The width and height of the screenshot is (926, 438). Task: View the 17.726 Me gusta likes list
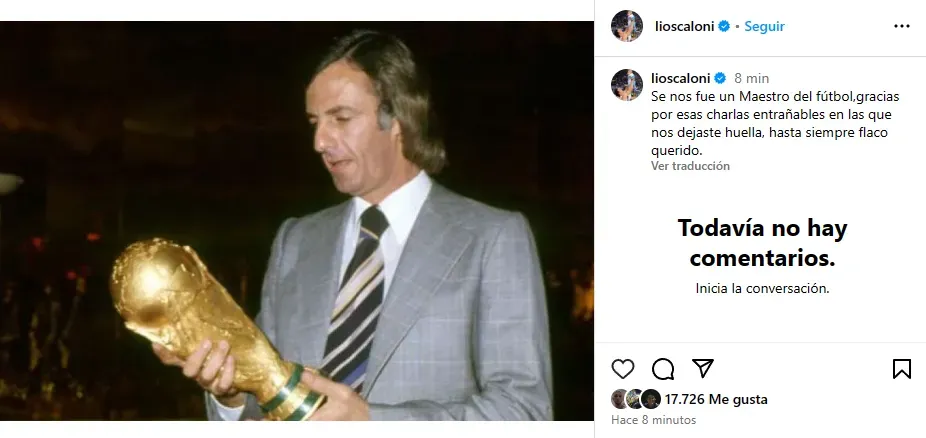coord(716,399)
